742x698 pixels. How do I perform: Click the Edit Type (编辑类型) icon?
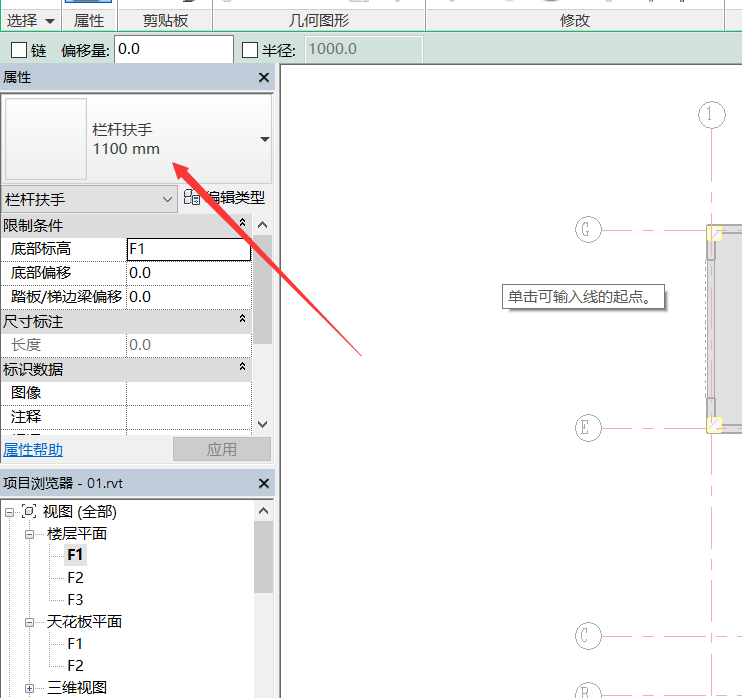pos(192,199)
